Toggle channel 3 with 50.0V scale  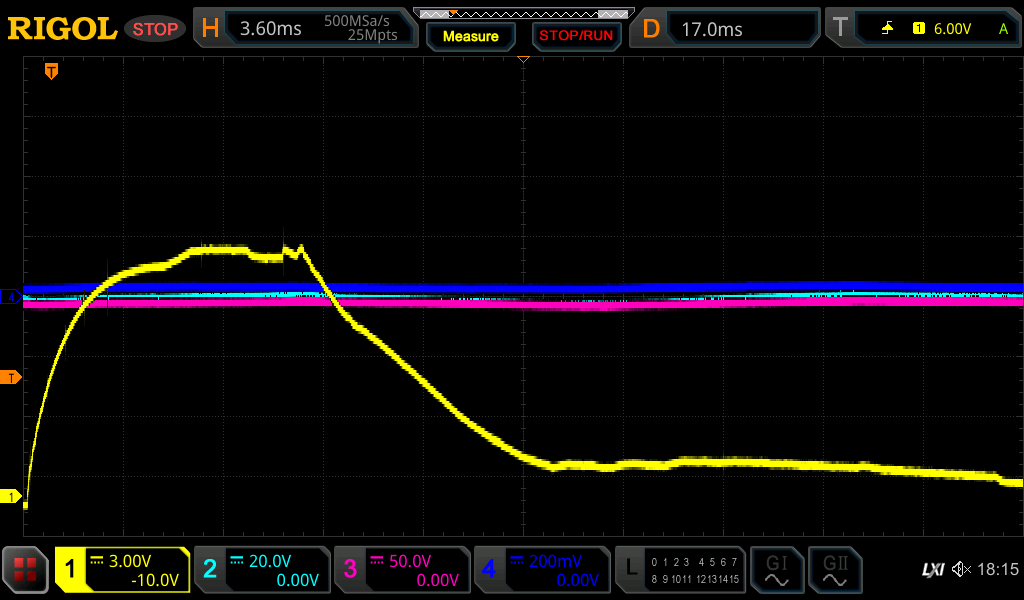click(402, 570)
